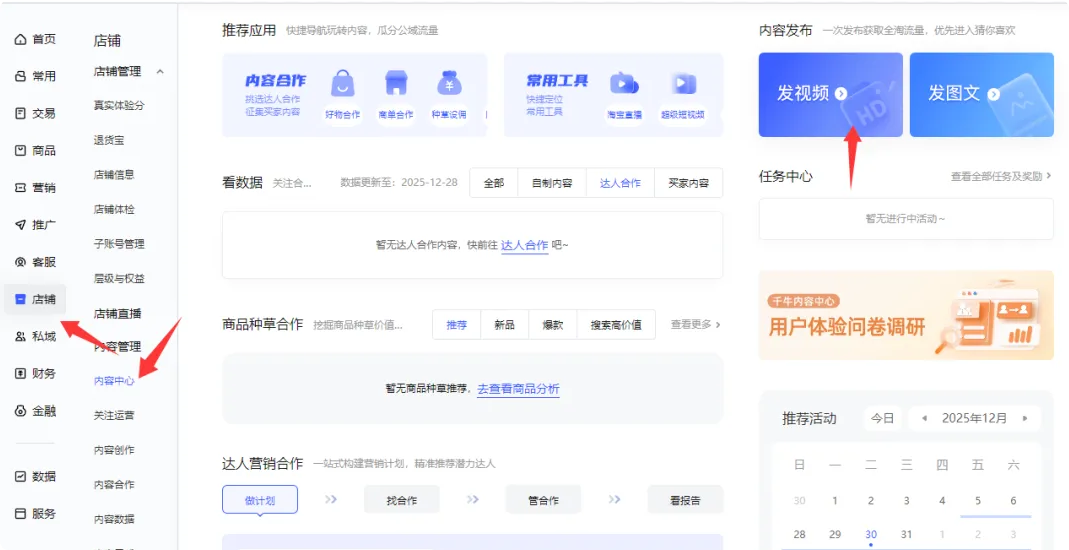Switch to 全部 data tab
The width and height of the screenshot is (1069, 550).
pyautogui.click(x=494, y=183)
